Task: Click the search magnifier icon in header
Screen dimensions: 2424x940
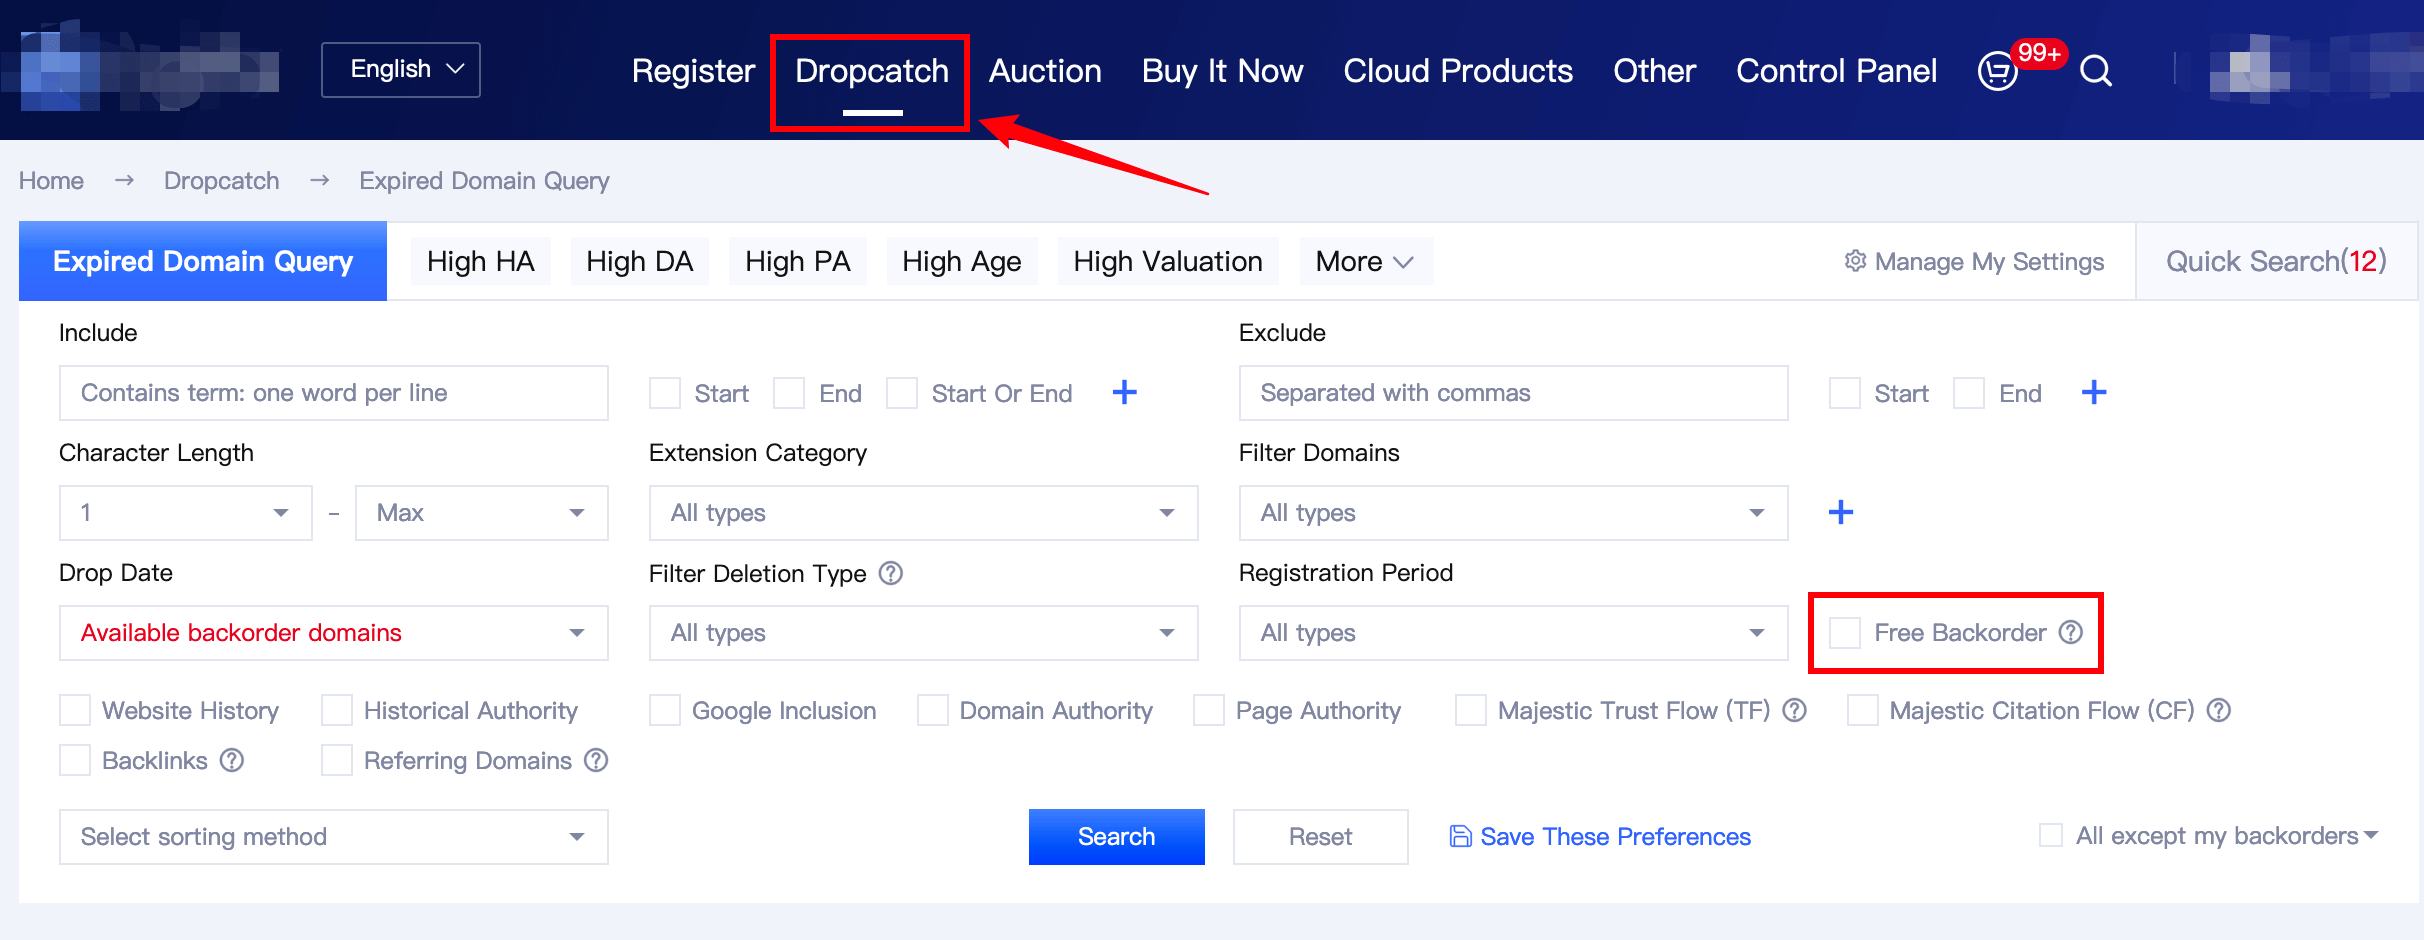Action: [2096, 71]
